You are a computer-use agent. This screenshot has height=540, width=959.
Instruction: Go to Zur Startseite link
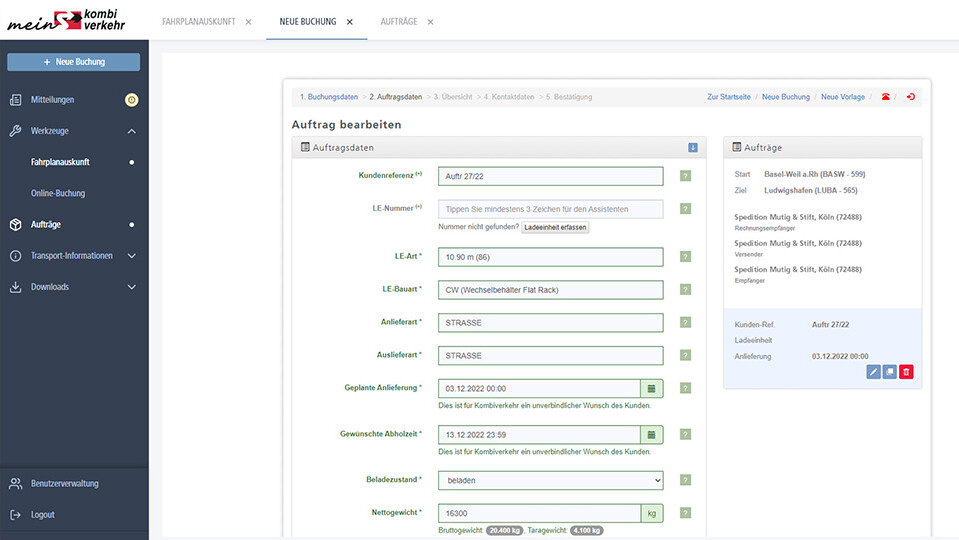(x=728, y=97)
